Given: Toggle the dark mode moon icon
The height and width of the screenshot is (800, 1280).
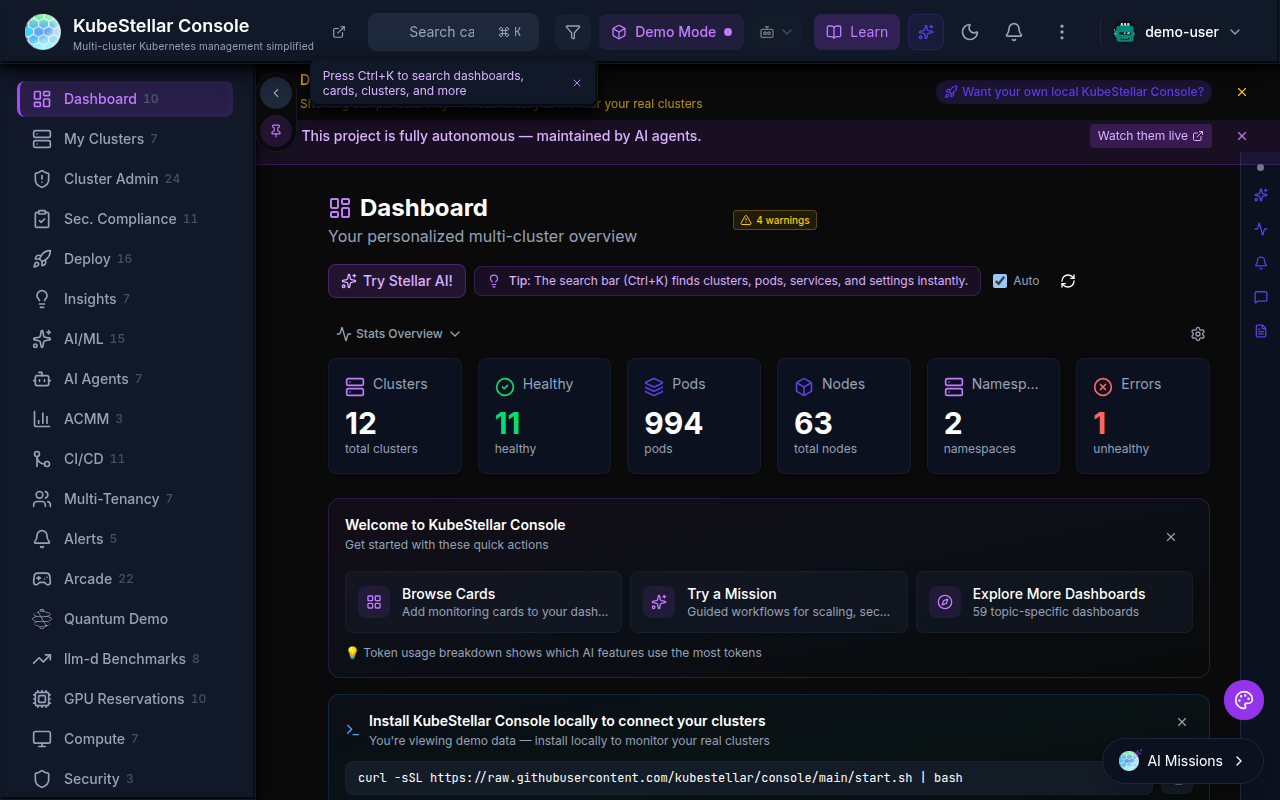Looking at the screenshot, I should [969, 32].
